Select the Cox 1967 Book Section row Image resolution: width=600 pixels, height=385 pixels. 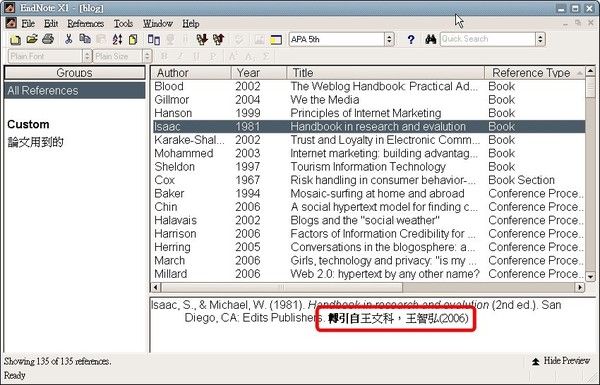(x=368, y=180)
